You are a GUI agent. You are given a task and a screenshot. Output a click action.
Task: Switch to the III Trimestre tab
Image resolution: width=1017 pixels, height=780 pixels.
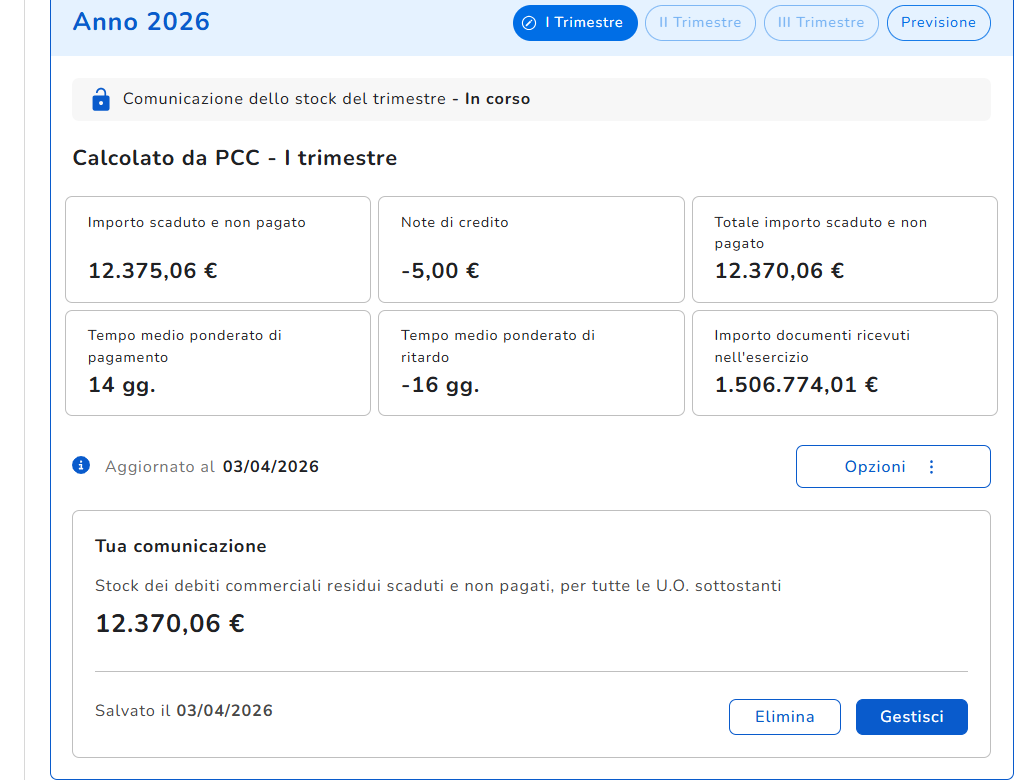tap(821, 23)
